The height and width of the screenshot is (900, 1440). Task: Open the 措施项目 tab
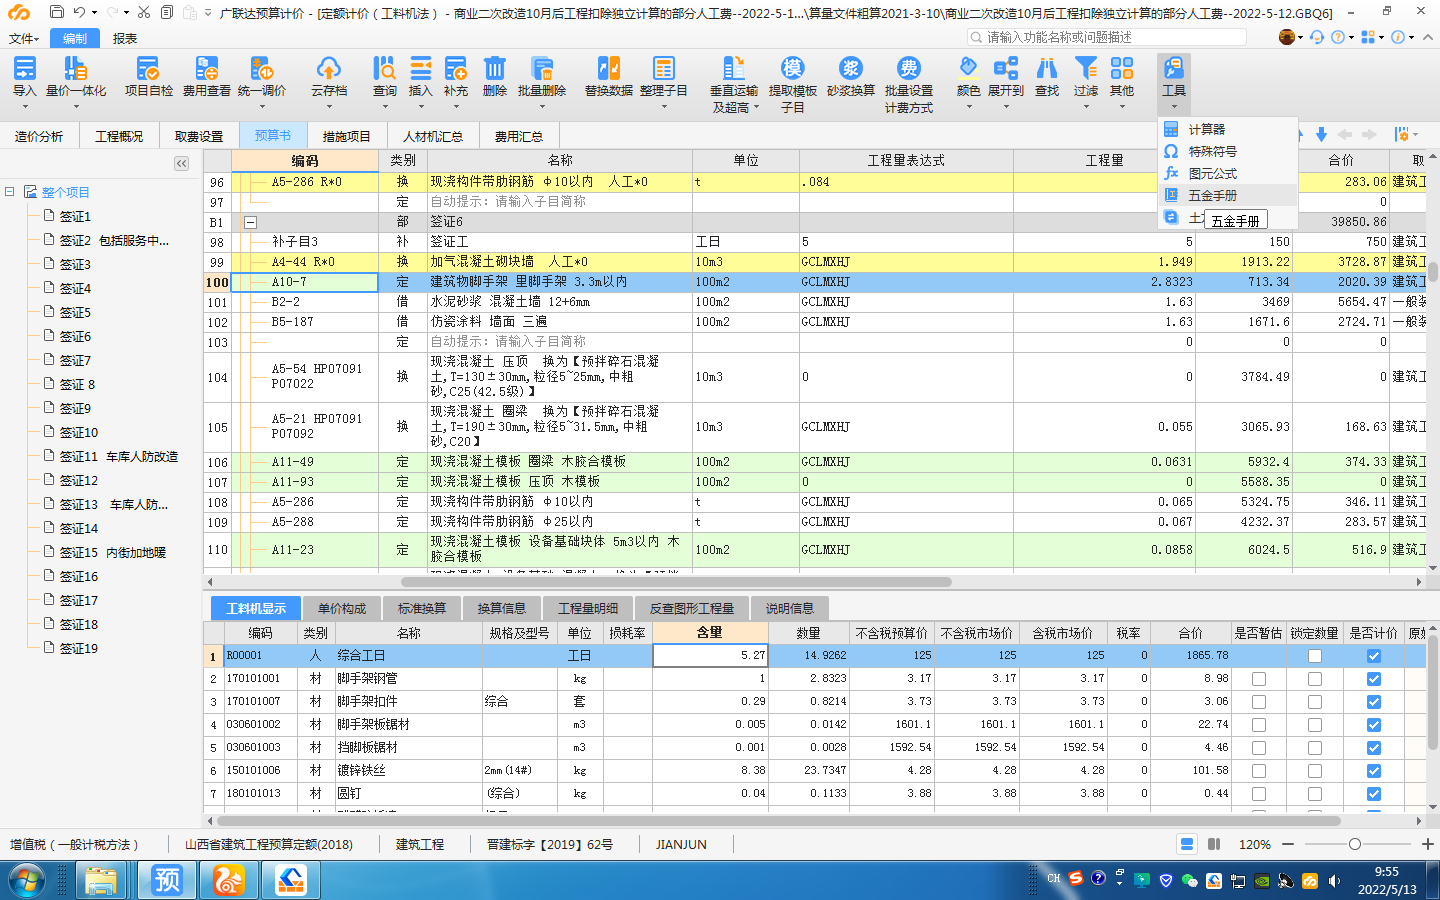(x=347, y=136)
